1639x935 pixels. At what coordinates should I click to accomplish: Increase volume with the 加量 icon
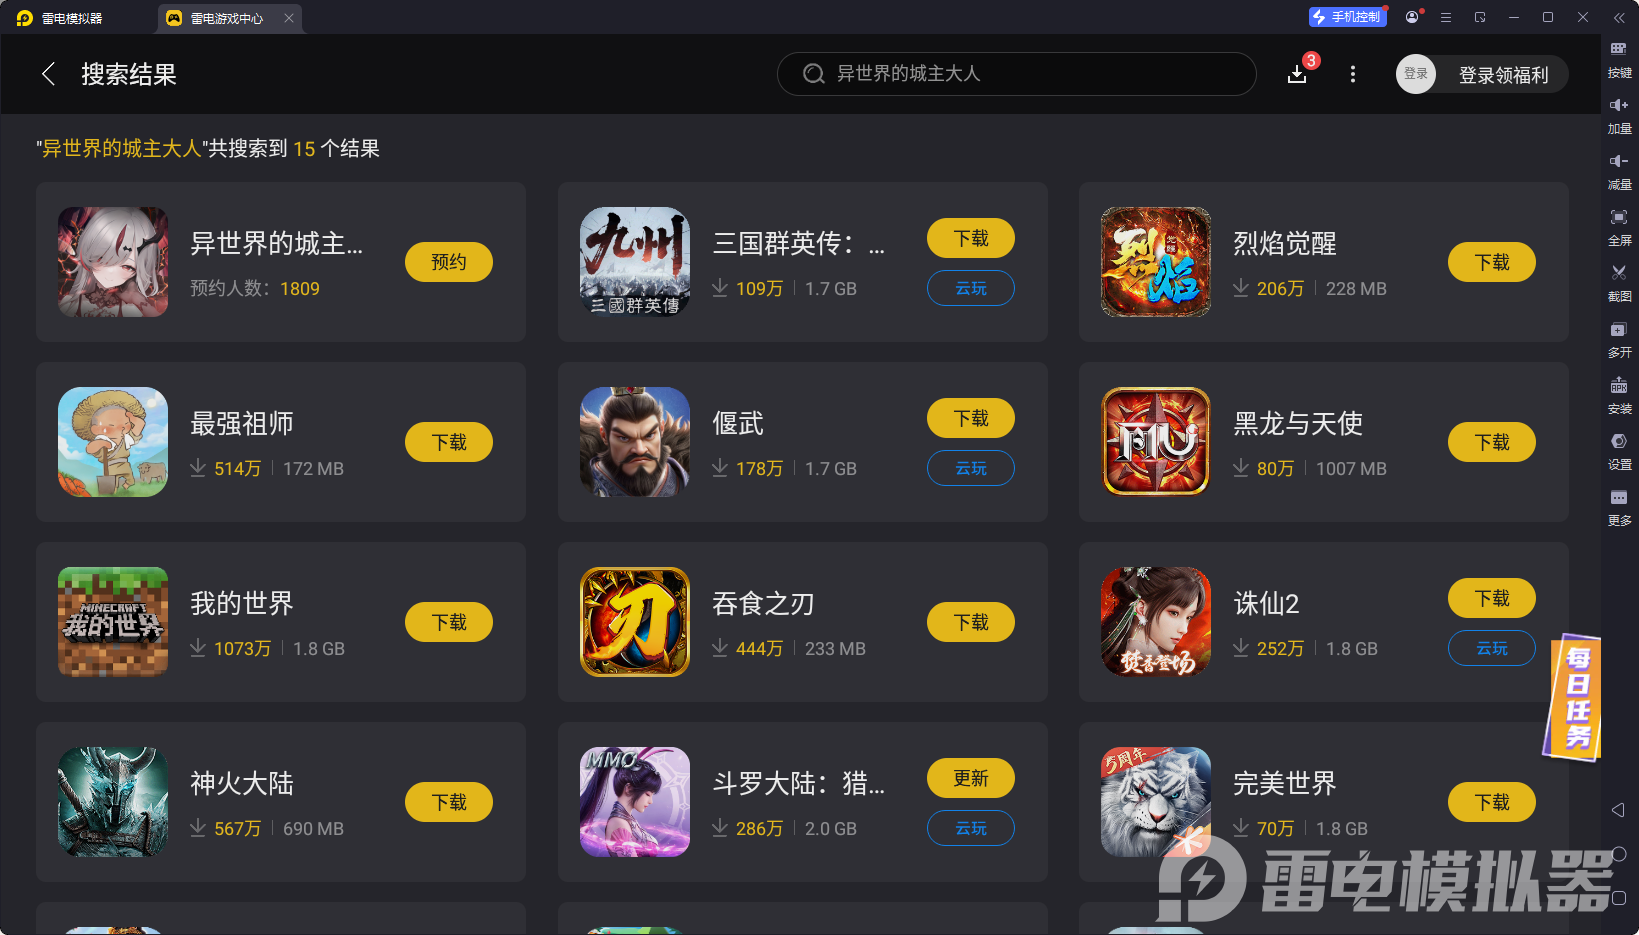pos(1619,114)
